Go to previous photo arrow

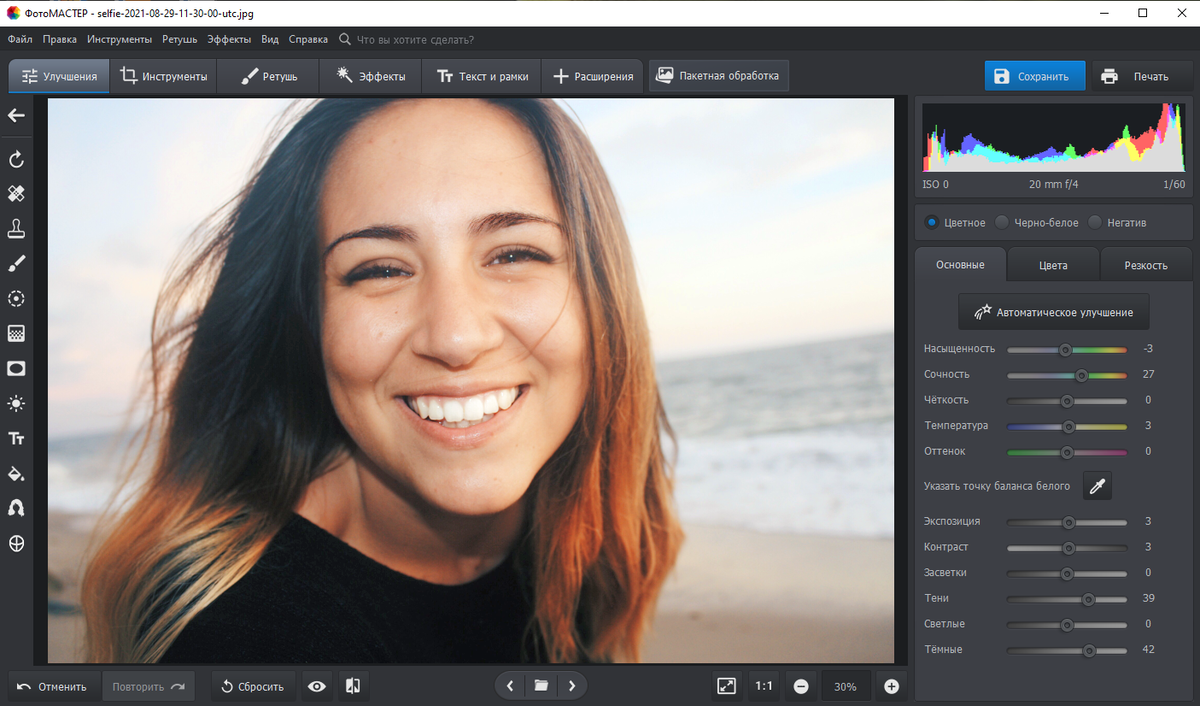510,686
